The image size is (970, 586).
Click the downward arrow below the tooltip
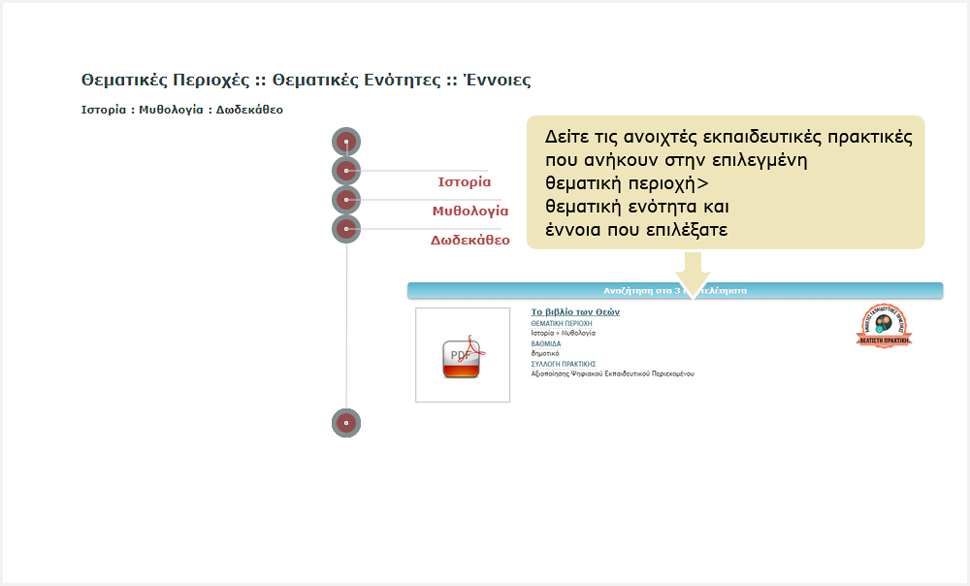coord(692,272)
